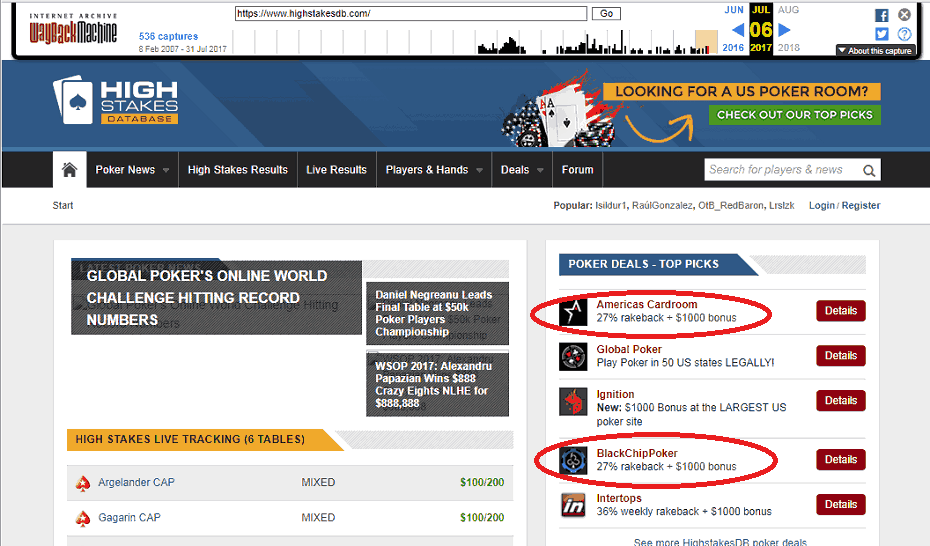
Task: Expand the Deals dropdown arrow
Action: 540,170
